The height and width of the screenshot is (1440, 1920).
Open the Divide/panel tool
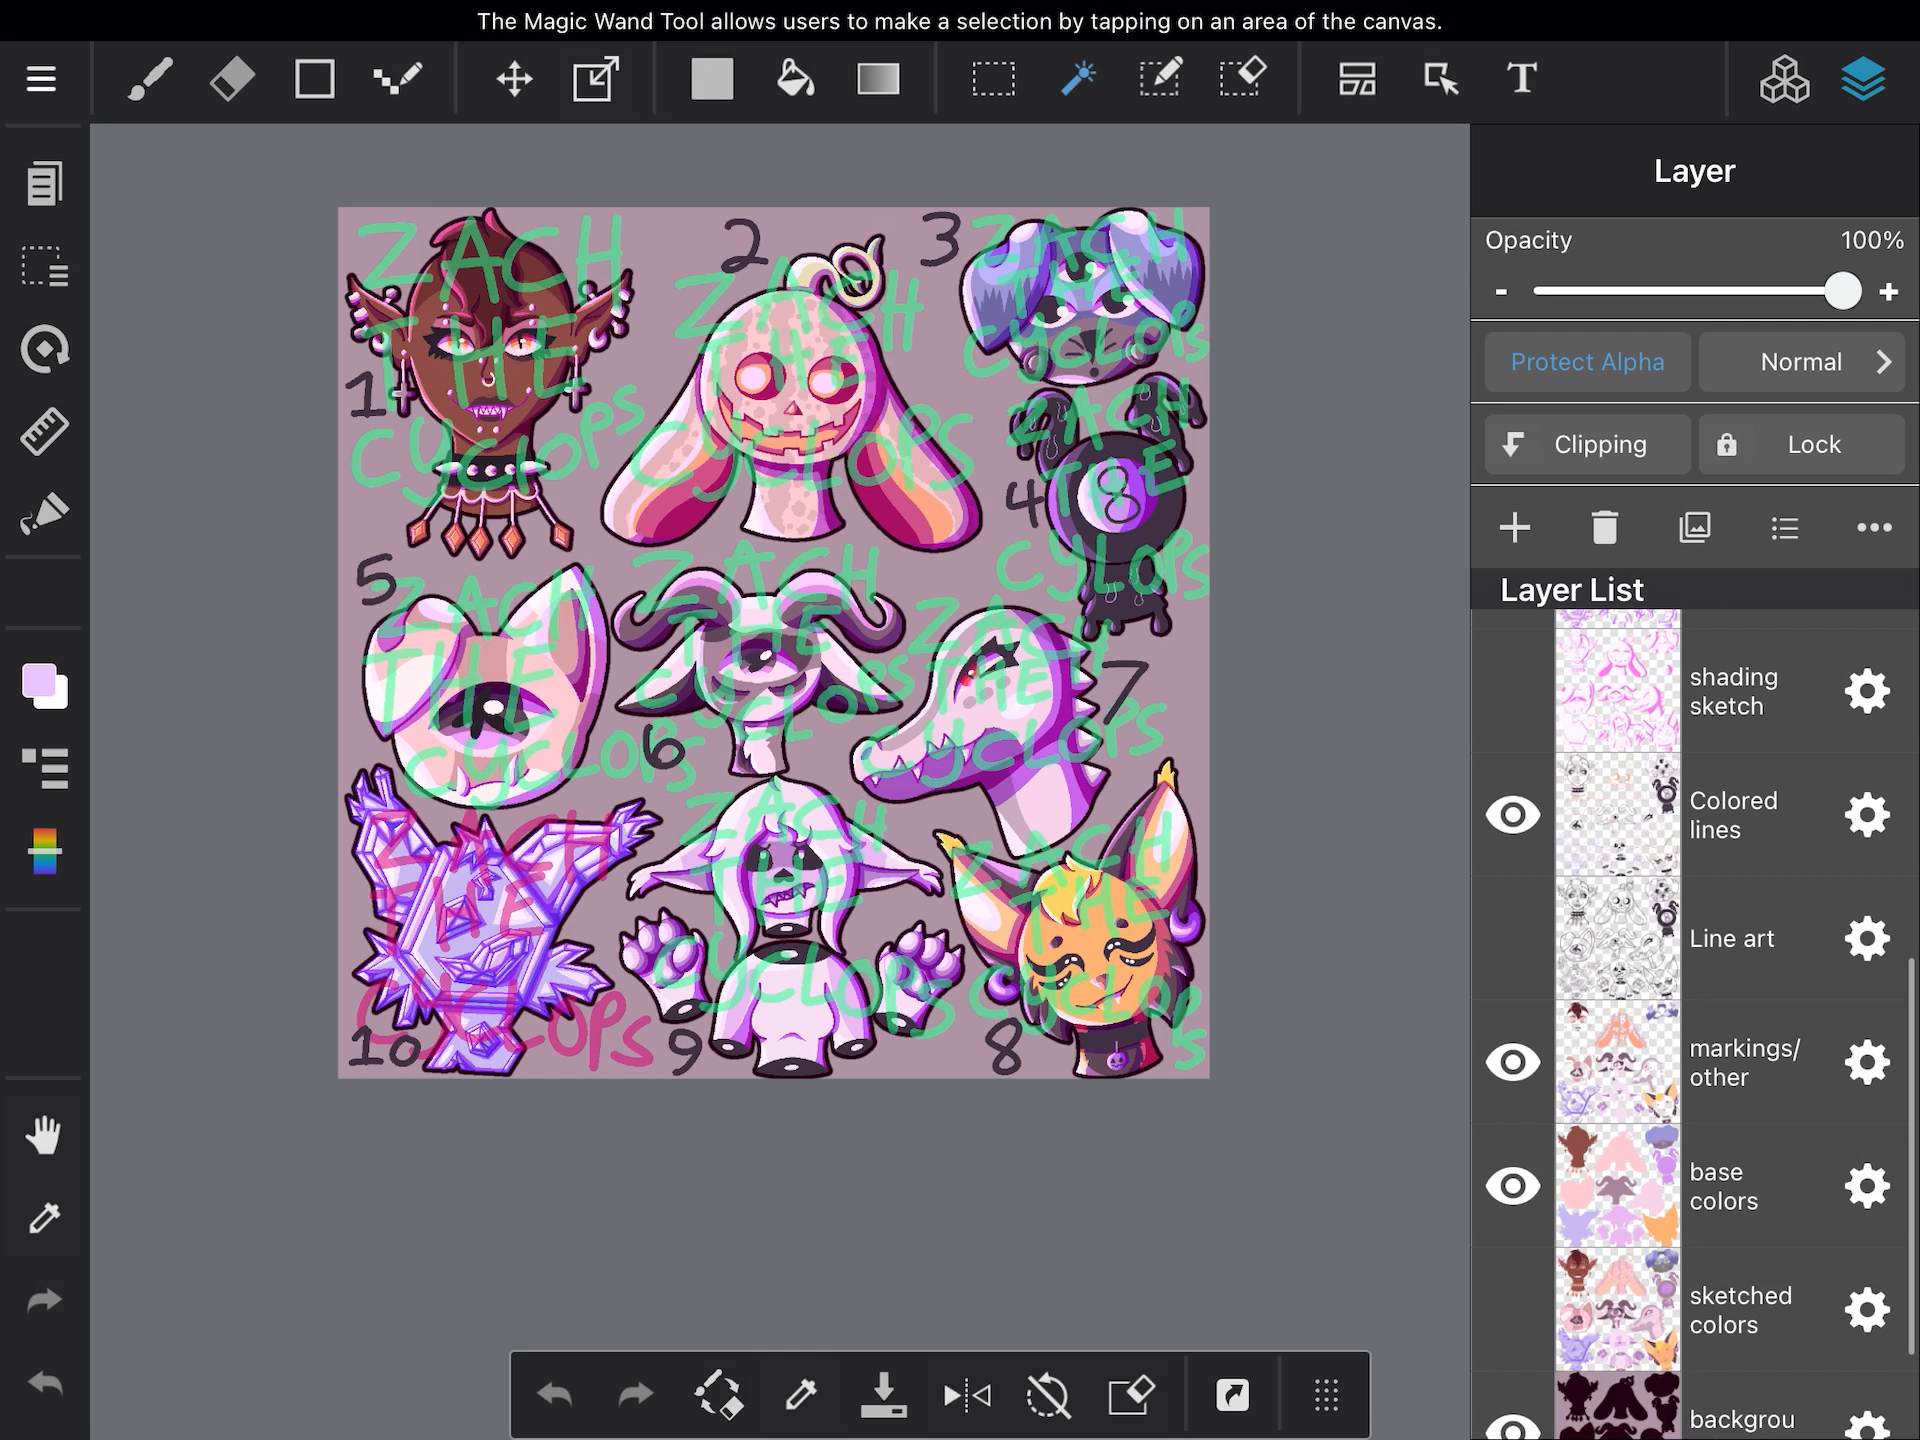click(1357, 79)
